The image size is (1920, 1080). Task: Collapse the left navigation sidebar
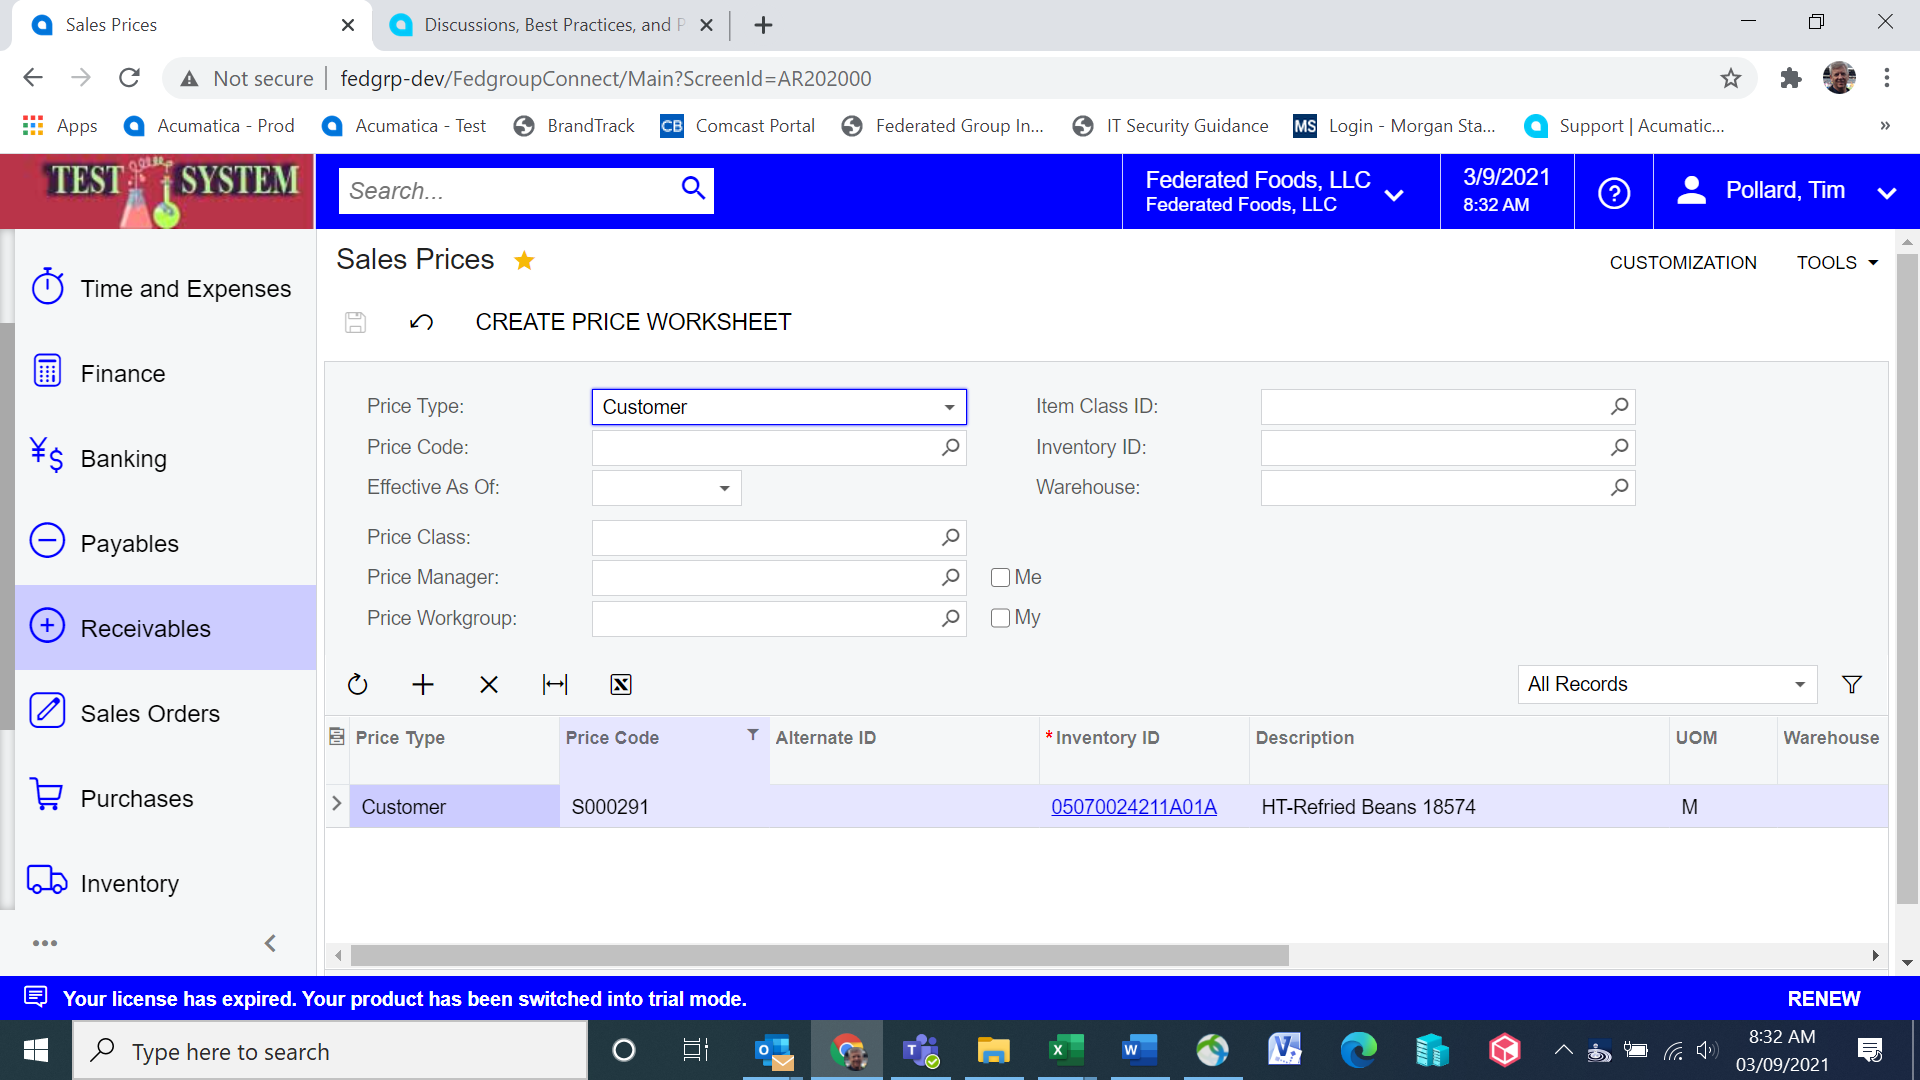(270, 943)
